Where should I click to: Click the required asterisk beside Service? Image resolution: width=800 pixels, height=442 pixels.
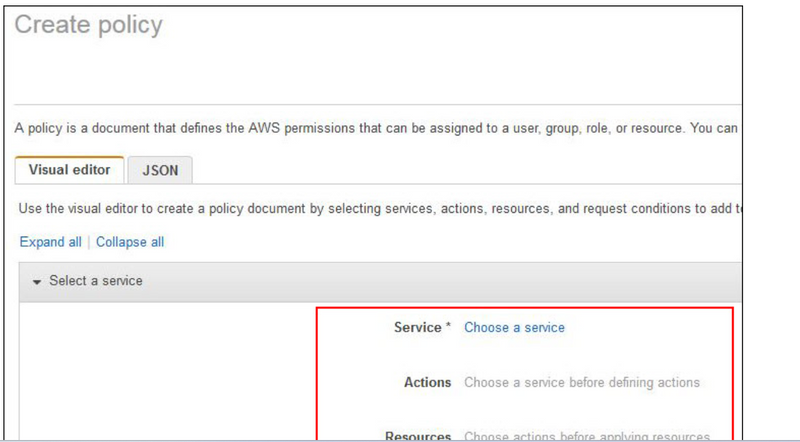pos(448,327)
